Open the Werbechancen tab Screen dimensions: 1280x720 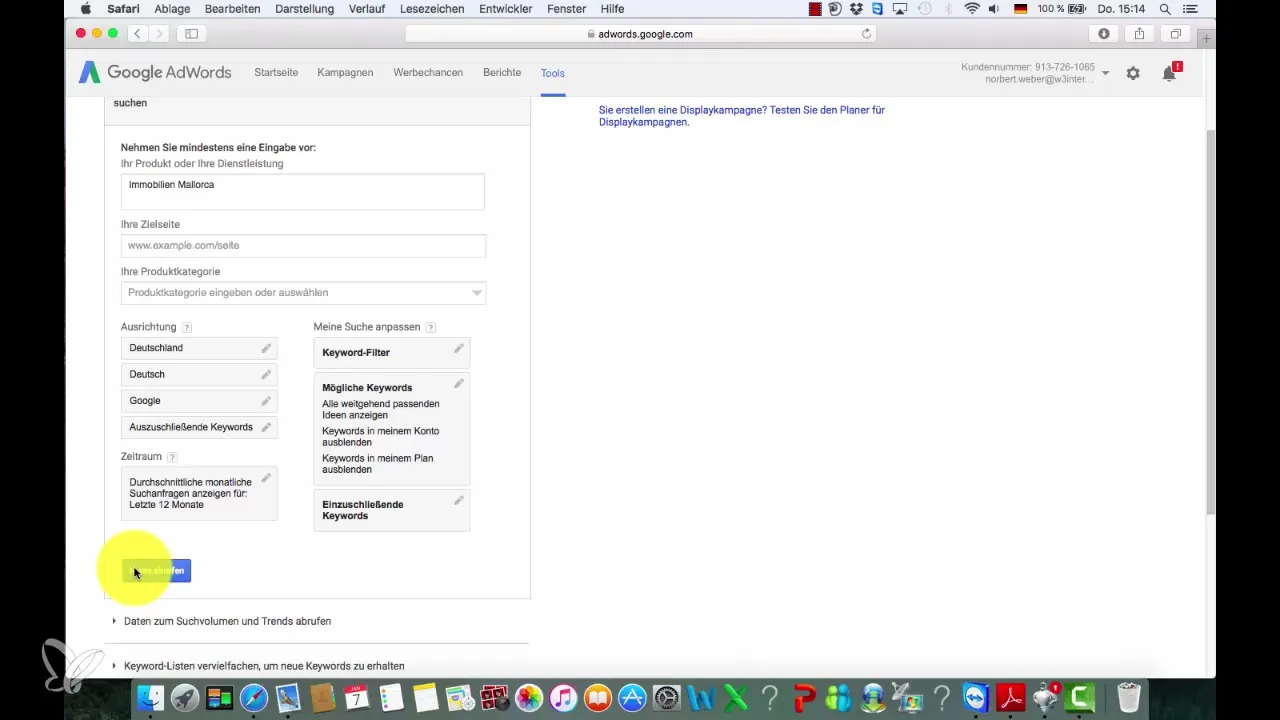428,73
